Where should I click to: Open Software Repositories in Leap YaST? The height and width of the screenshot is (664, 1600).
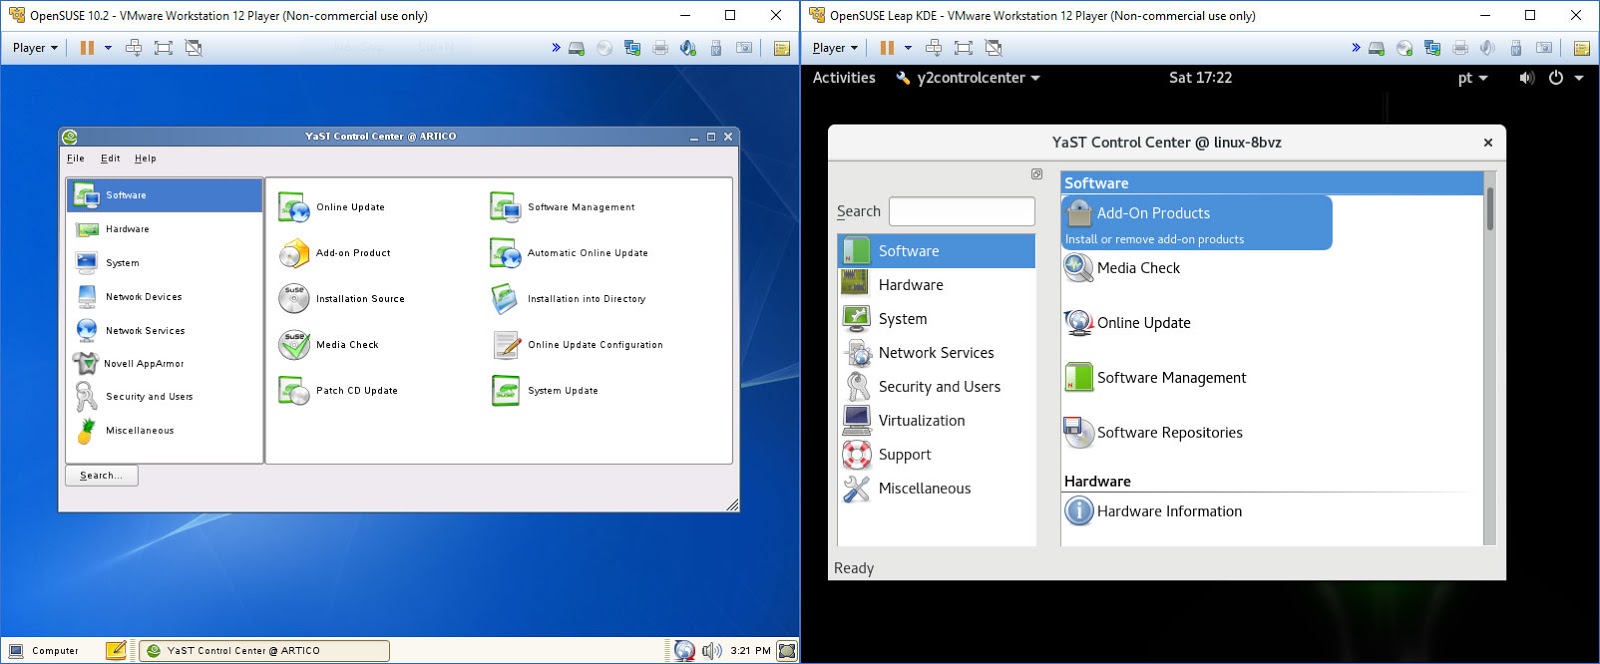tap(1153, 433)
